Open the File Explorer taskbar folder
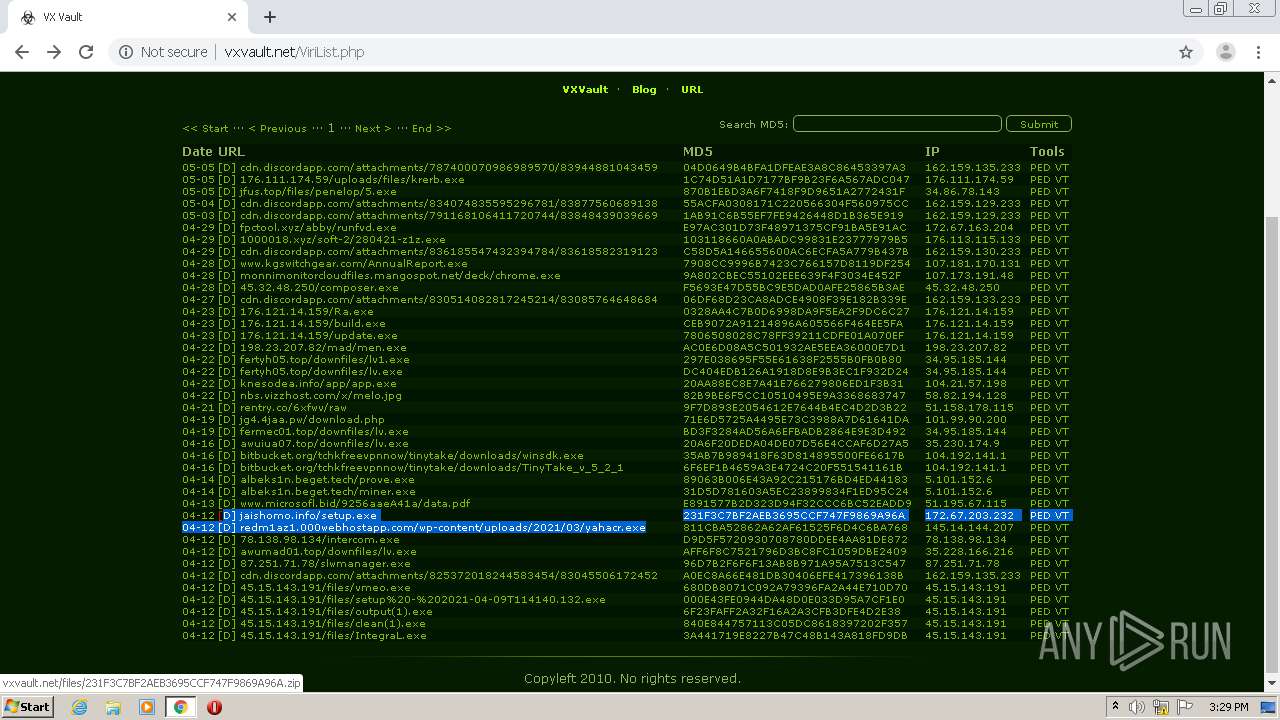 click(113, 707)
